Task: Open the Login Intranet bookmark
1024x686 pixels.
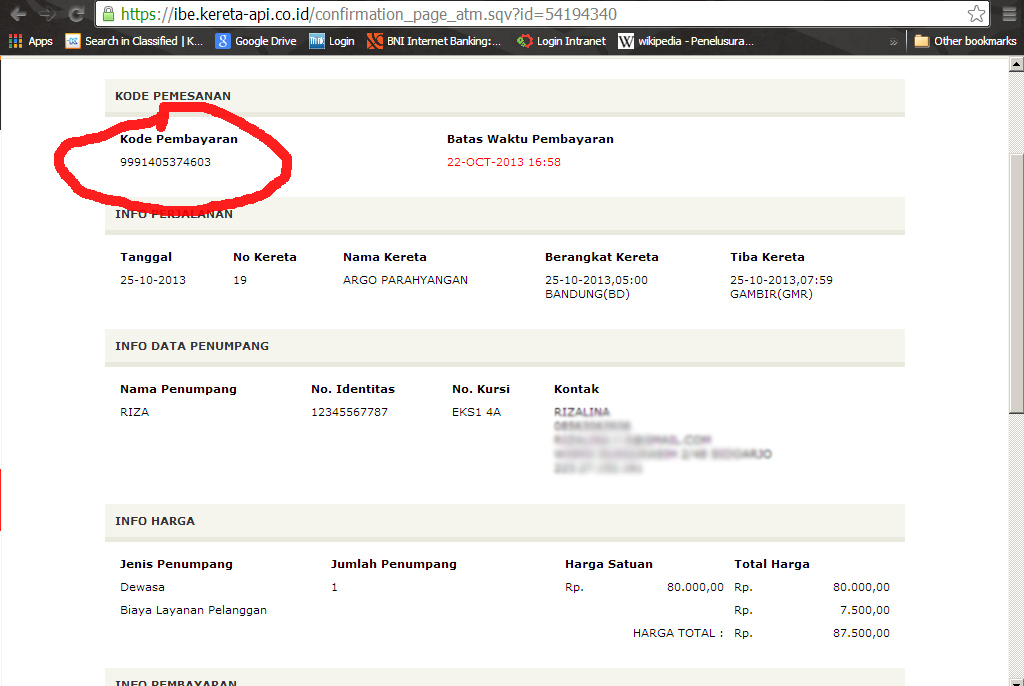Action: tap(562, 41)
